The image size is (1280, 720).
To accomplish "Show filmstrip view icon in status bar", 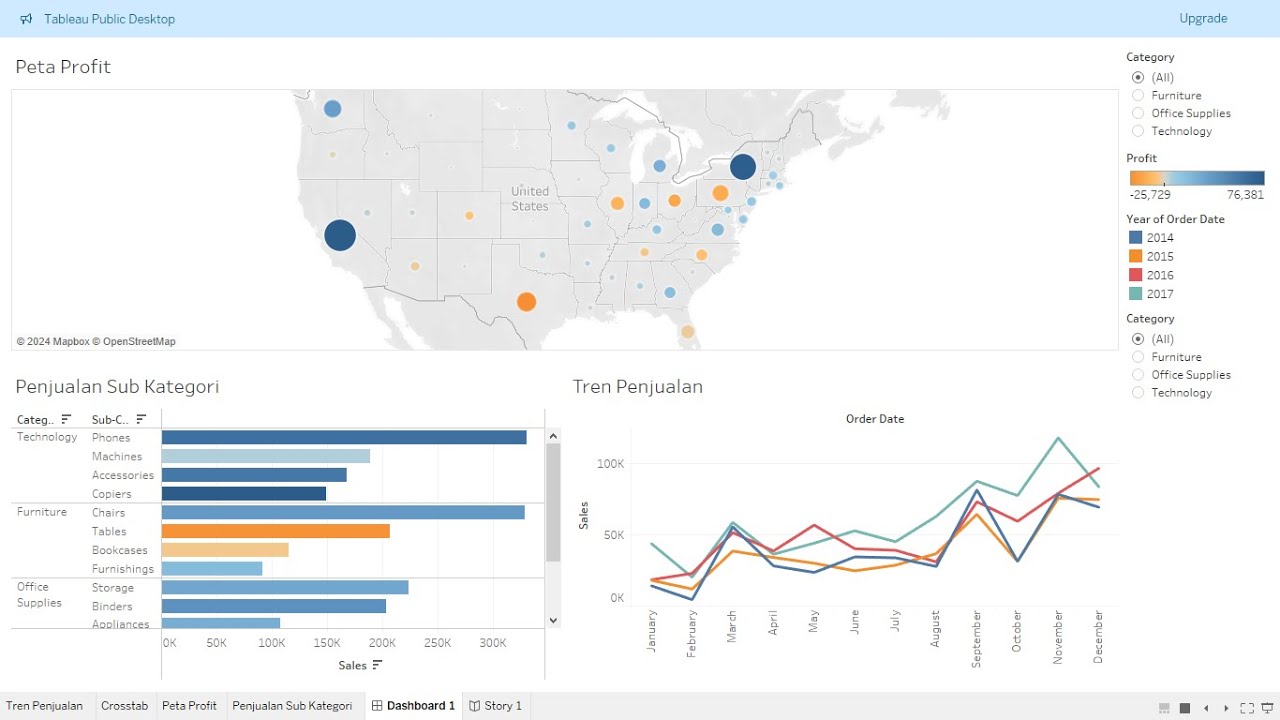I will point(1164,707).
